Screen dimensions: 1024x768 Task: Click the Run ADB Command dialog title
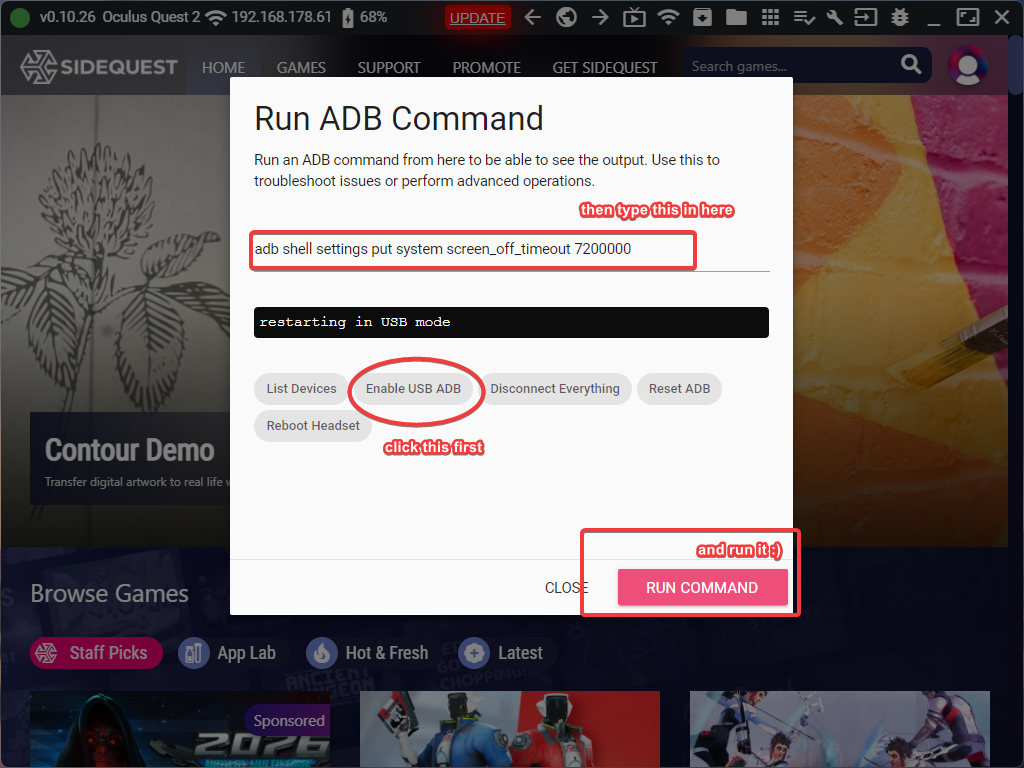pyautogui.click(x=398, y=119)
